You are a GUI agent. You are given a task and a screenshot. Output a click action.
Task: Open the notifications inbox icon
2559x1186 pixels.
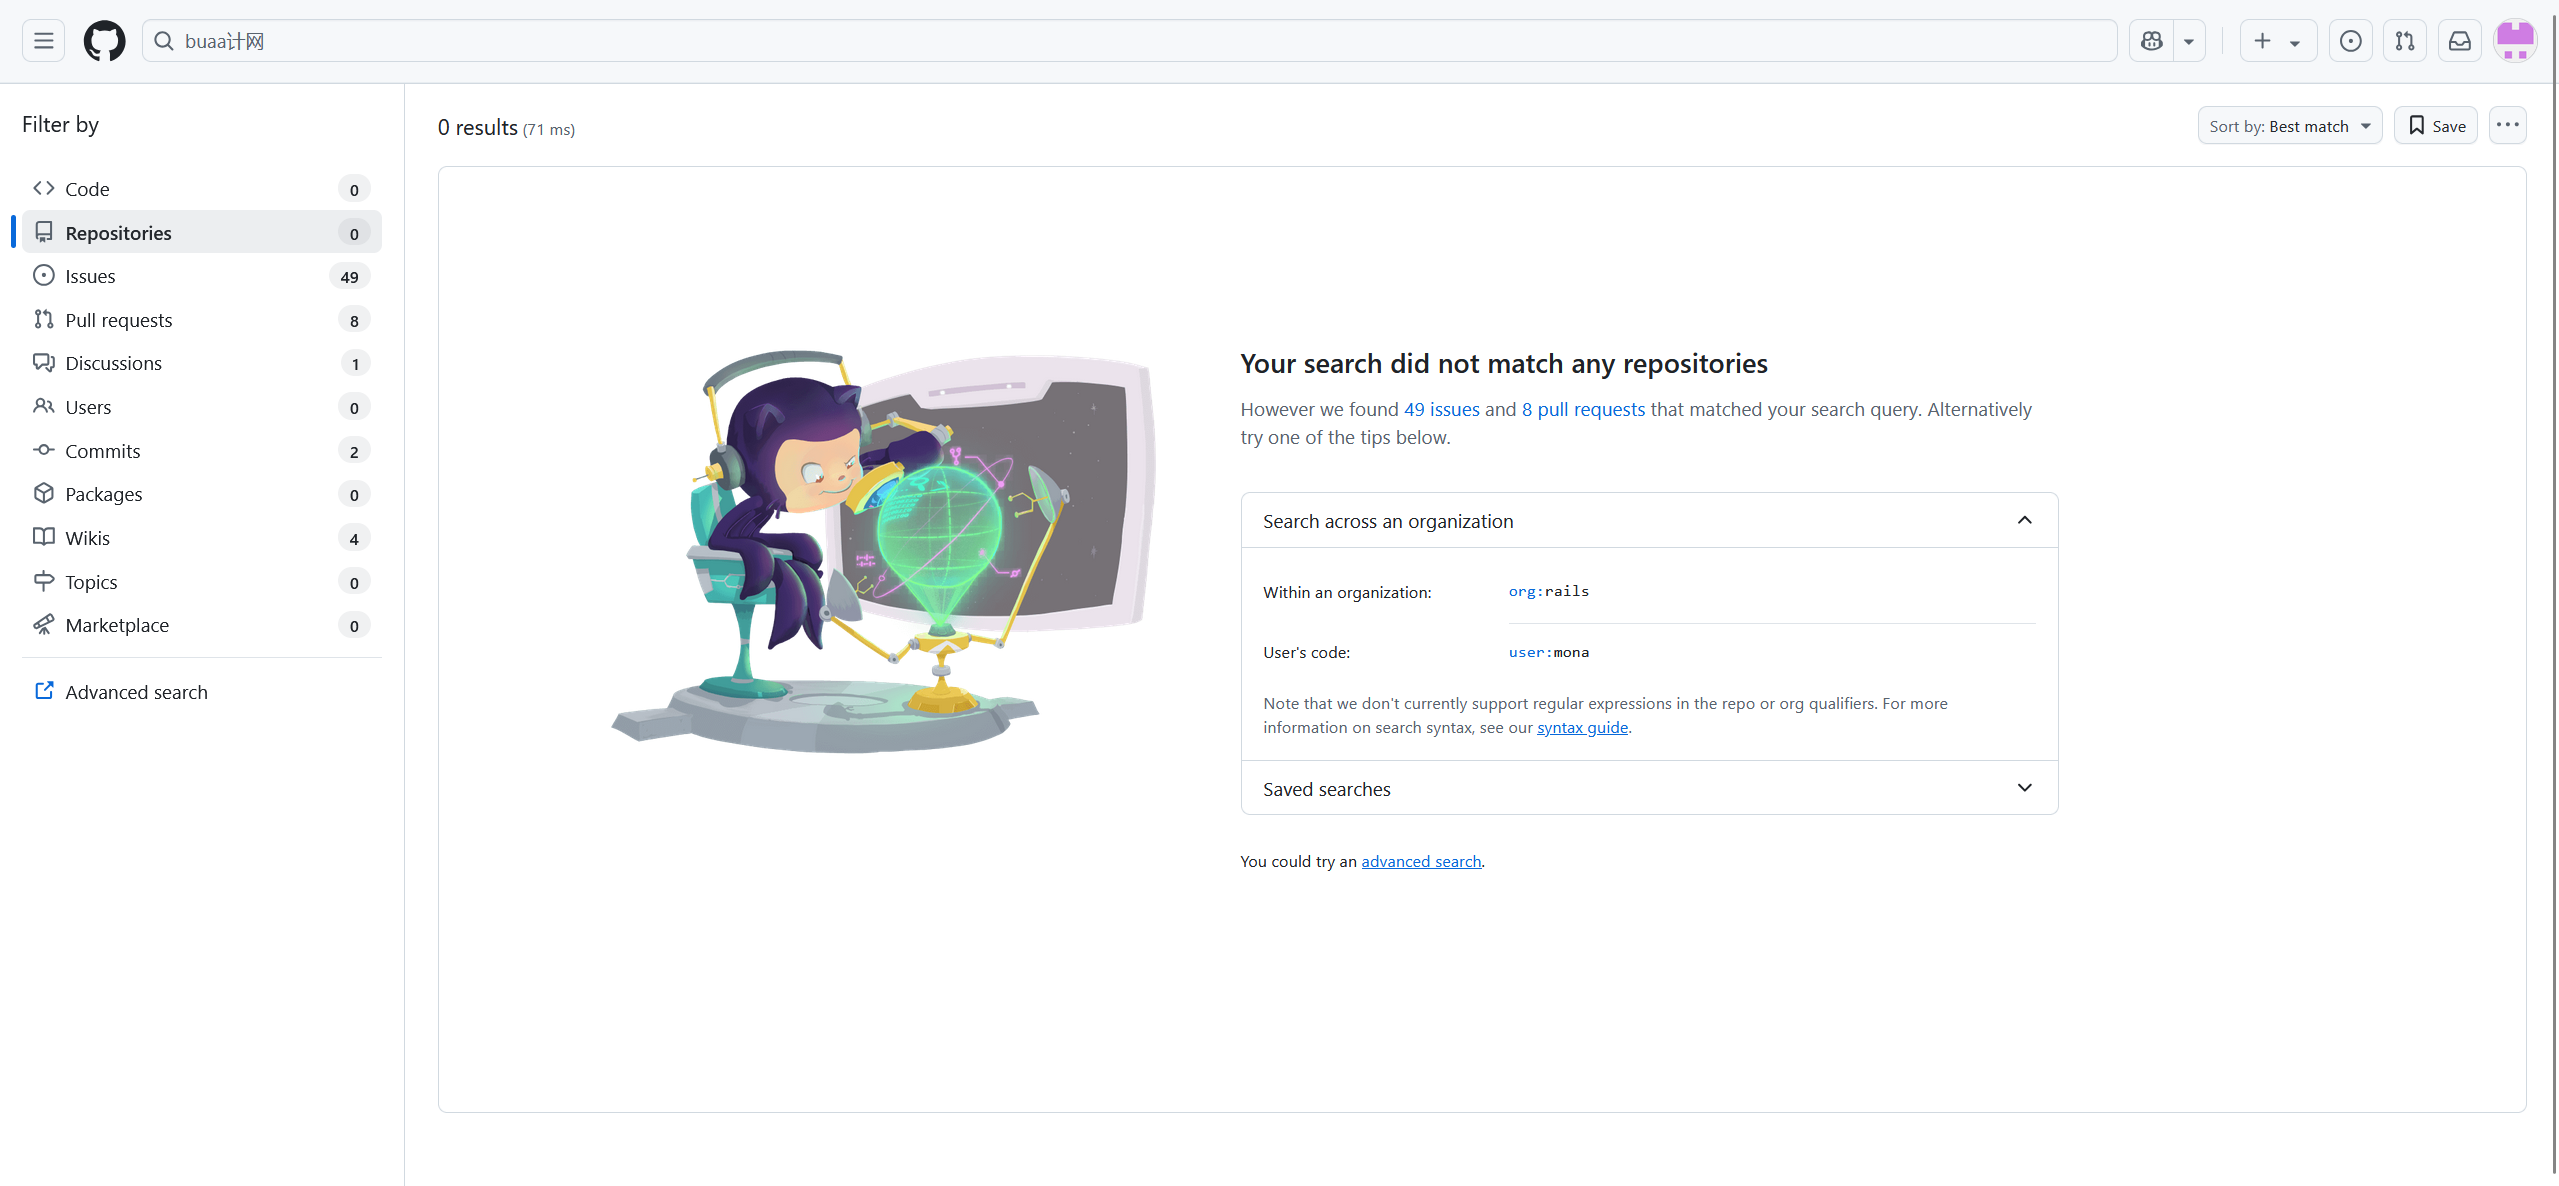click(2459, 41)
